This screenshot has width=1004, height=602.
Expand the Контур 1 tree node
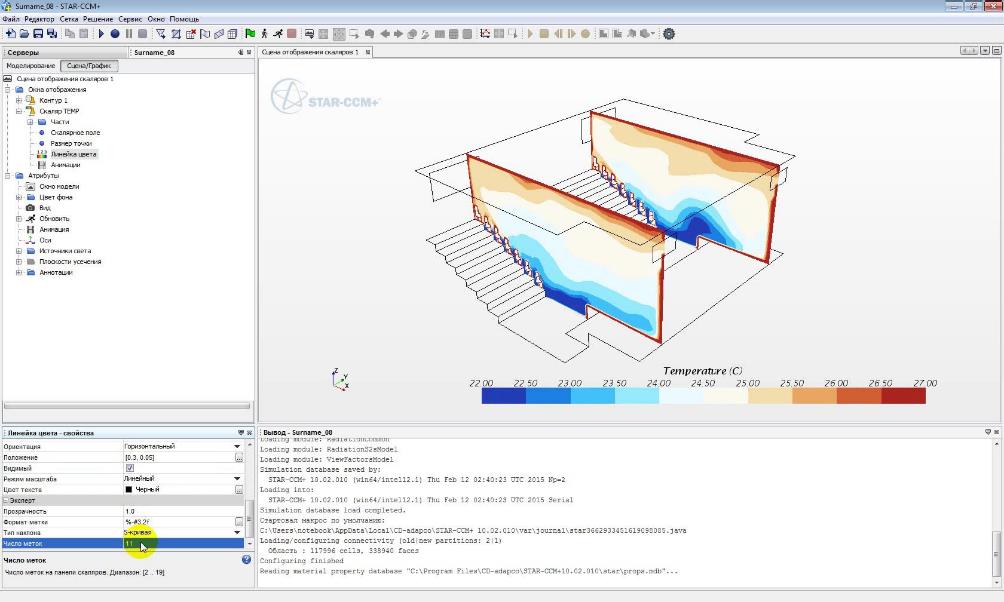click(18, 100)
